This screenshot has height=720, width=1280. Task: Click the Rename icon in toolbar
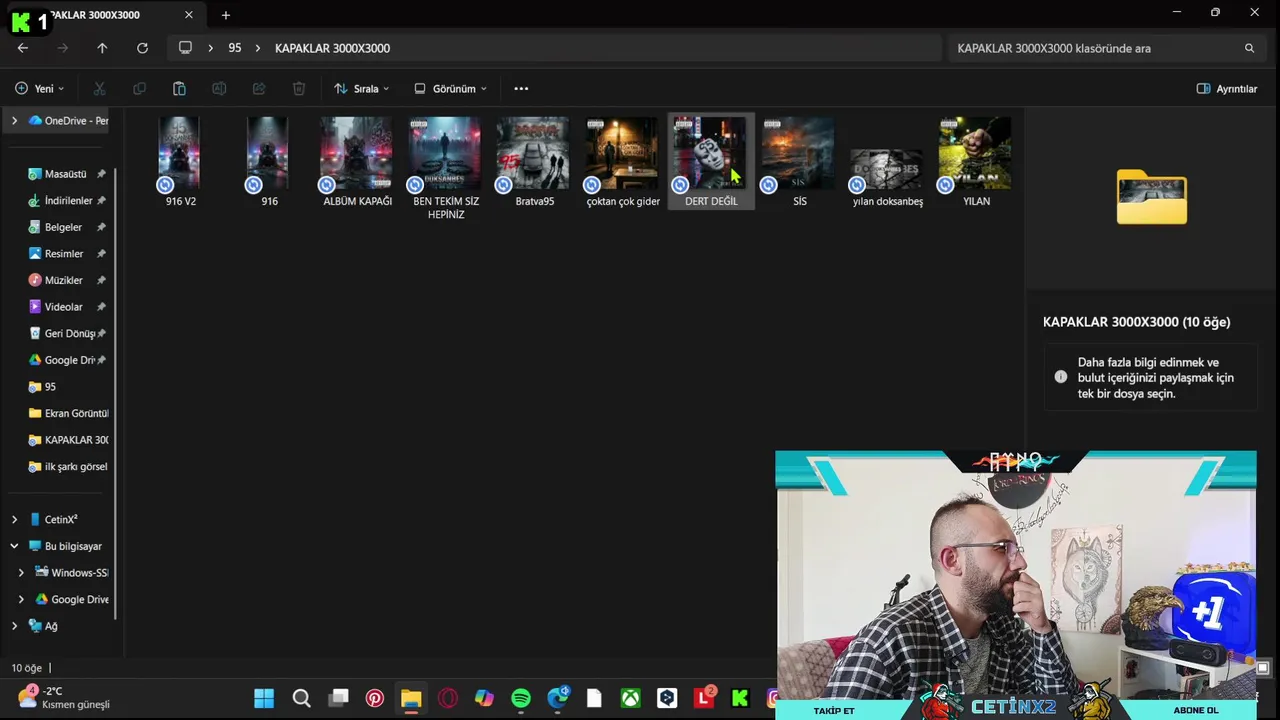[219, 89]
